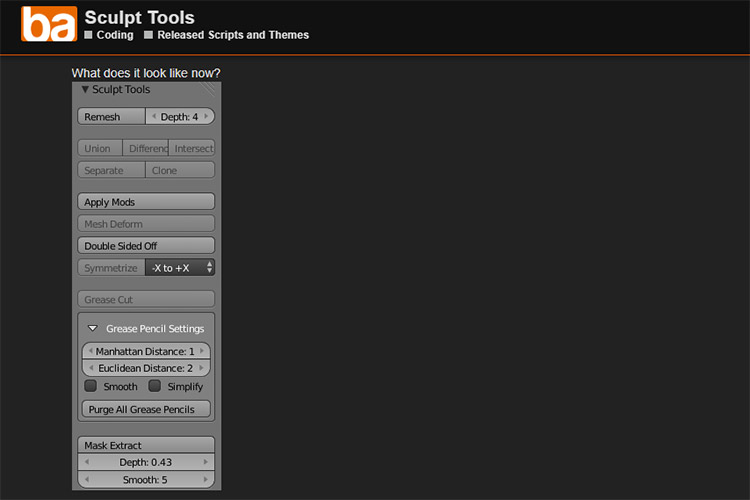750x500 pixels.
Task: Increase Smooth value with right arrow
Action: [x=206, y=480]
